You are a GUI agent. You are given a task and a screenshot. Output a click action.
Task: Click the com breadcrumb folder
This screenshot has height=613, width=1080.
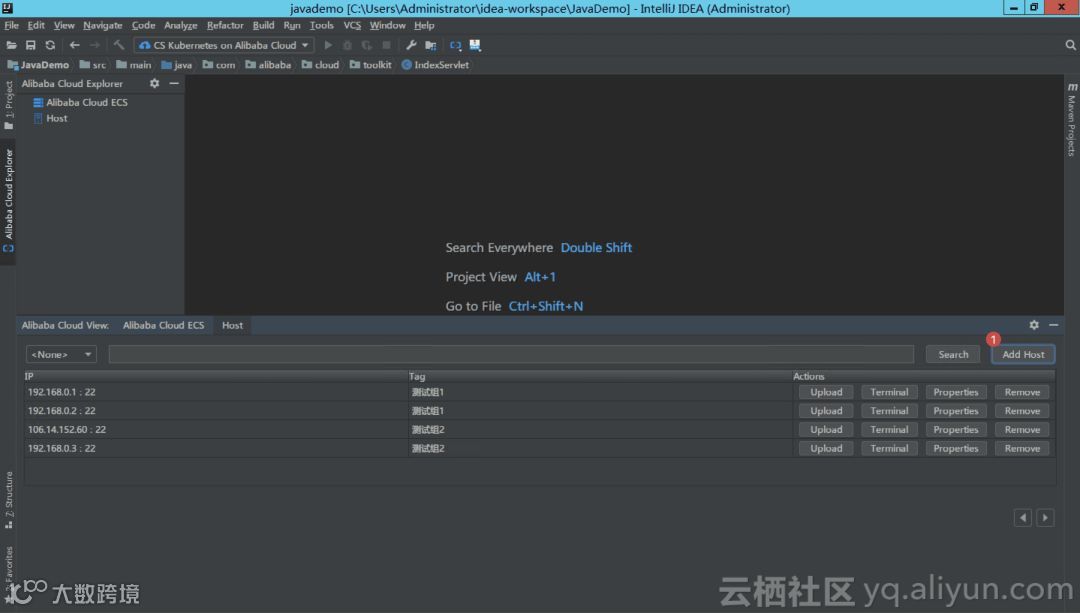point(219,65)
